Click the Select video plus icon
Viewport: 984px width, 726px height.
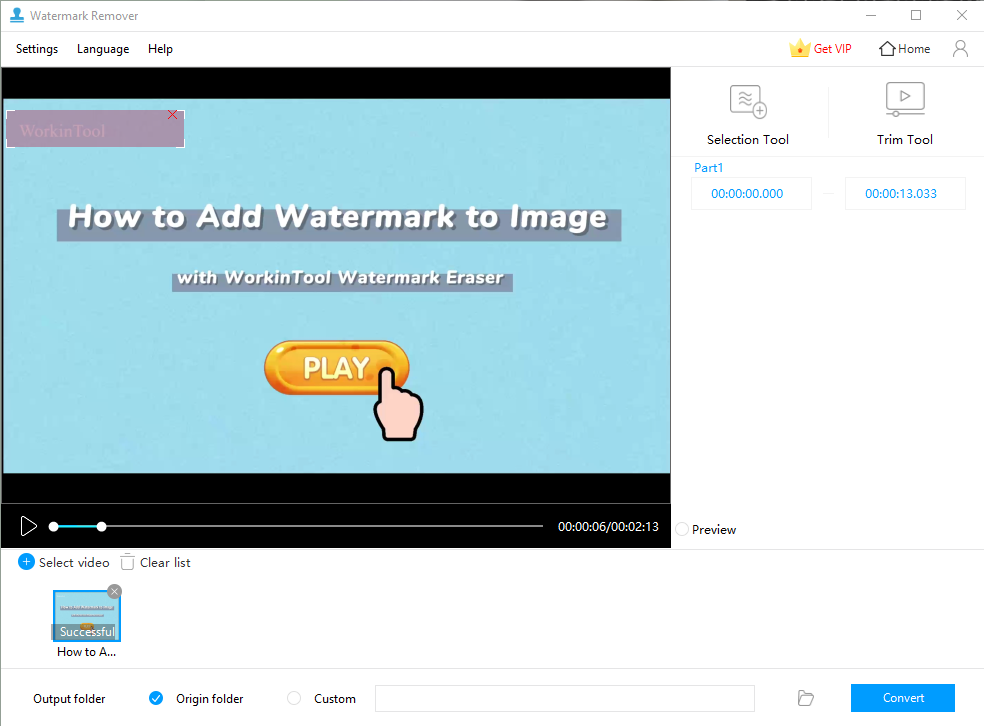pos(27,562)
